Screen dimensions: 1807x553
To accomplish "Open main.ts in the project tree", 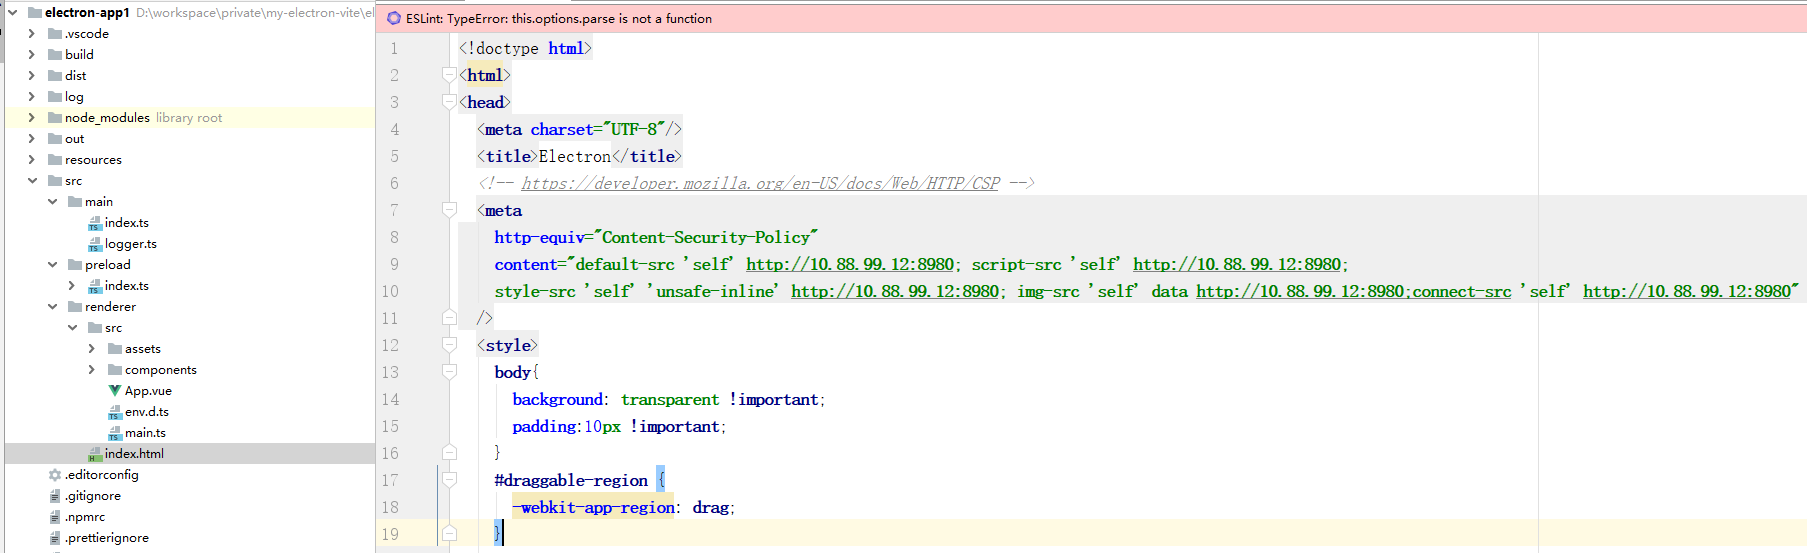I will [145, 433].
